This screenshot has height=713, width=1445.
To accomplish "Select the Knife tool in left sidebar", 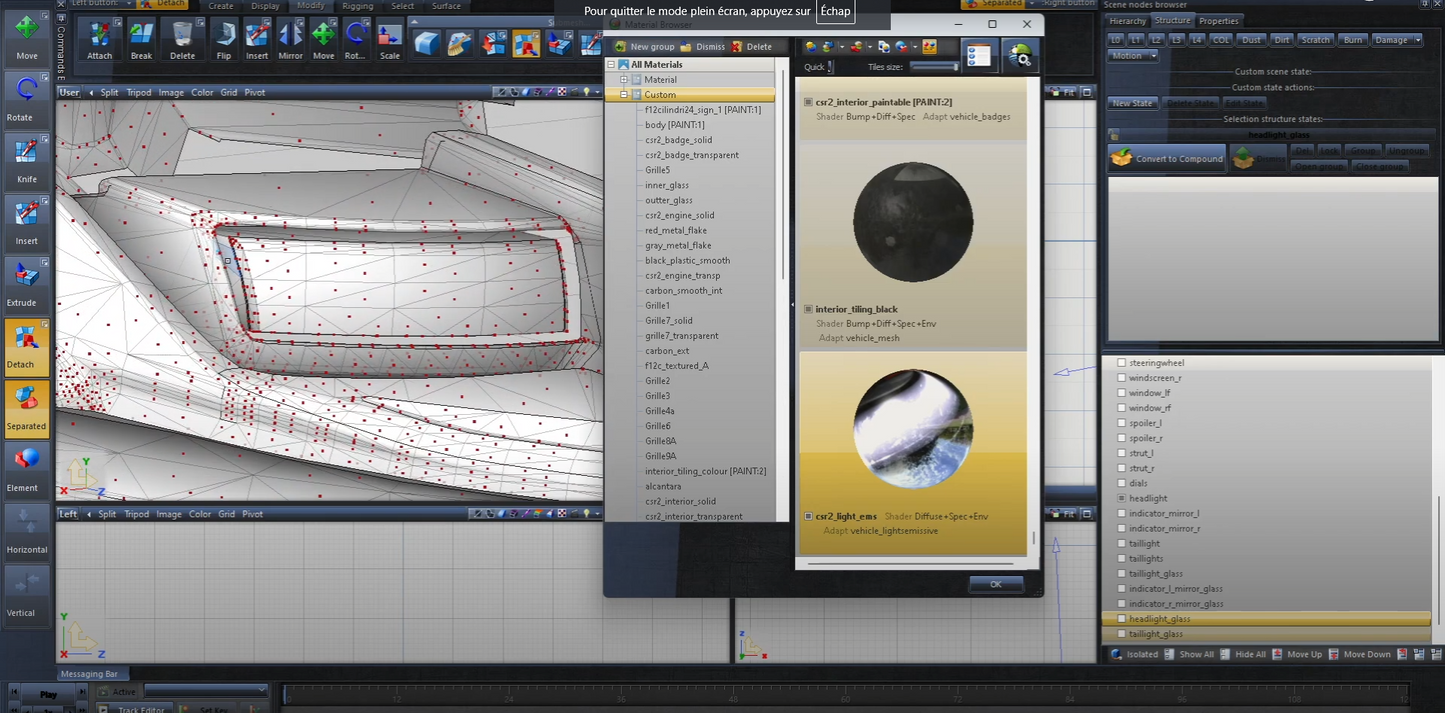I will click(26, 158).
